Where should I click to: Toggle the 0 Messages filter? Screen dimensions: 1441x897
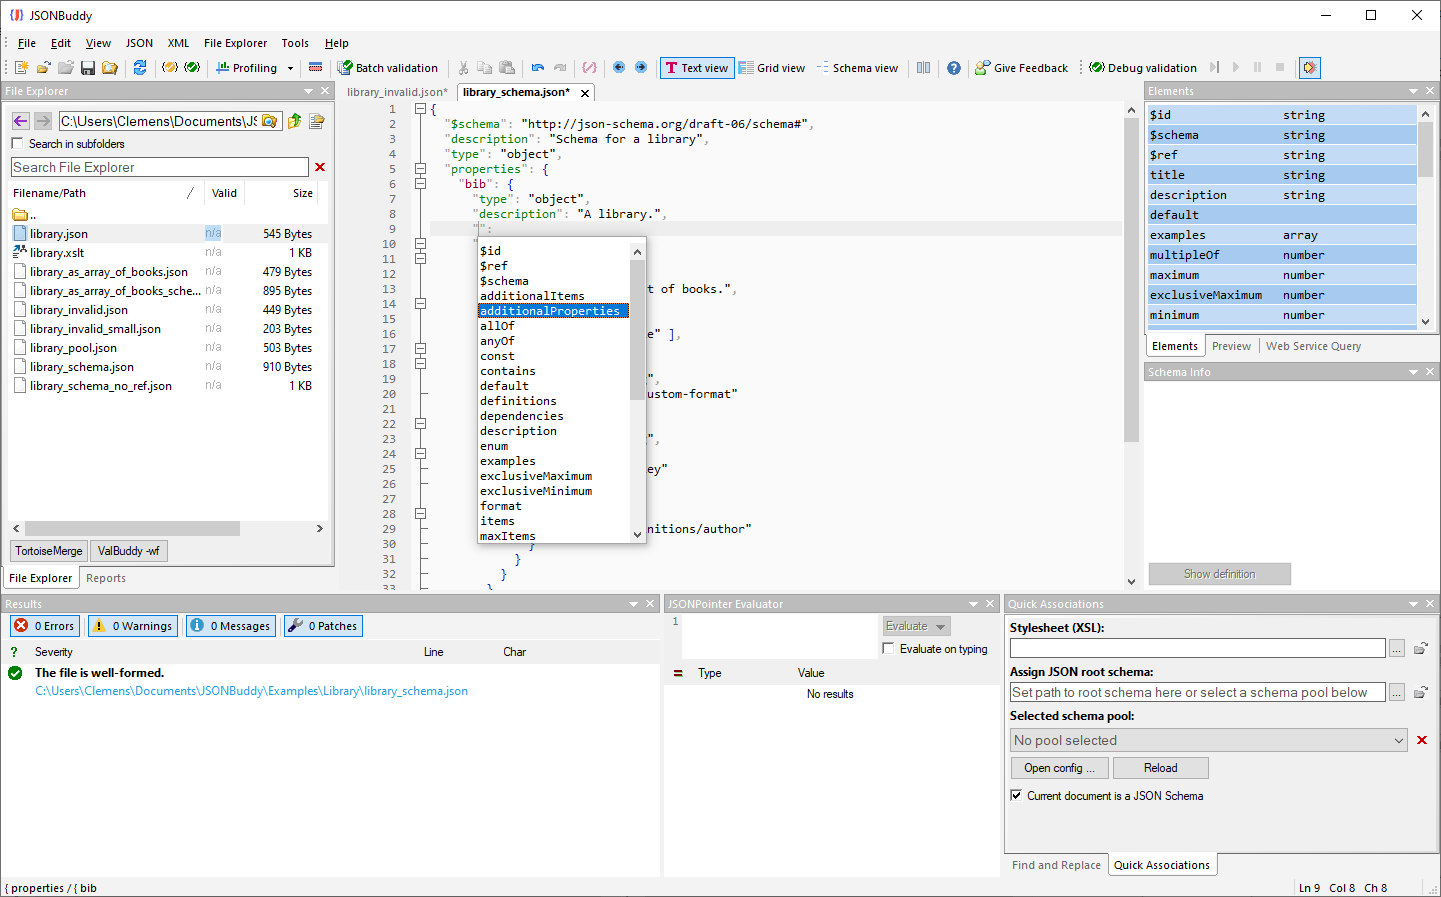(x=231, y=626)
